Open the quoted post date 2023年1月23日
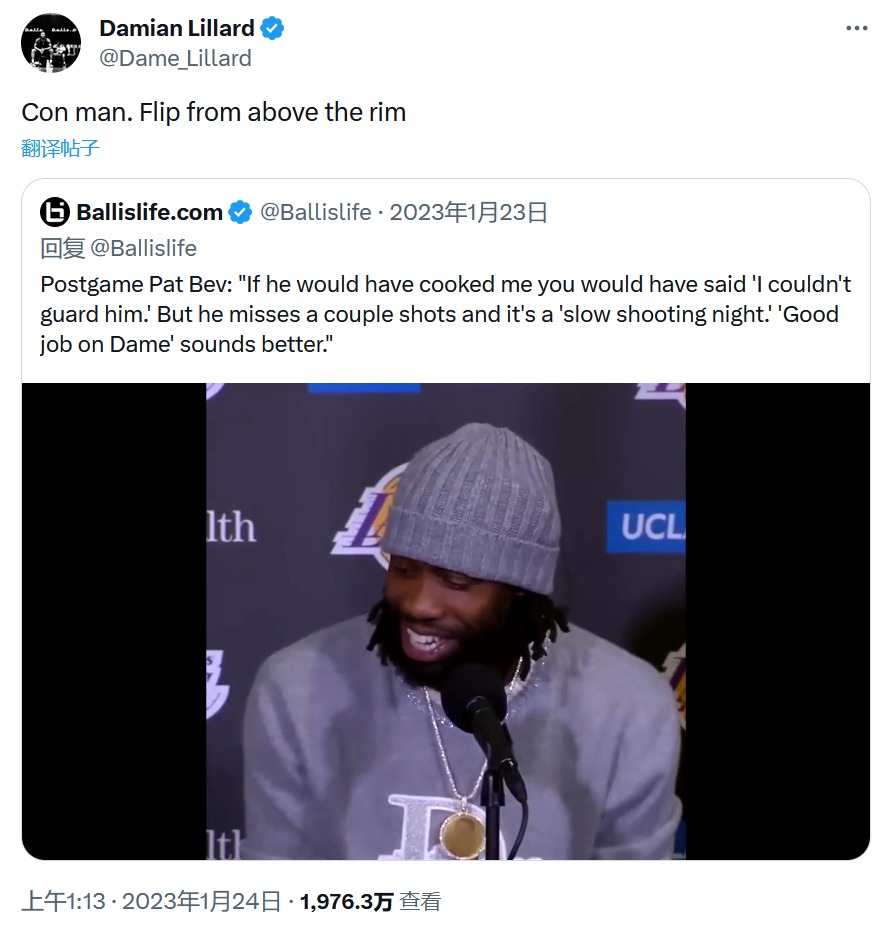The height and width of the screenshot is (939, 892). coord(468,212)
